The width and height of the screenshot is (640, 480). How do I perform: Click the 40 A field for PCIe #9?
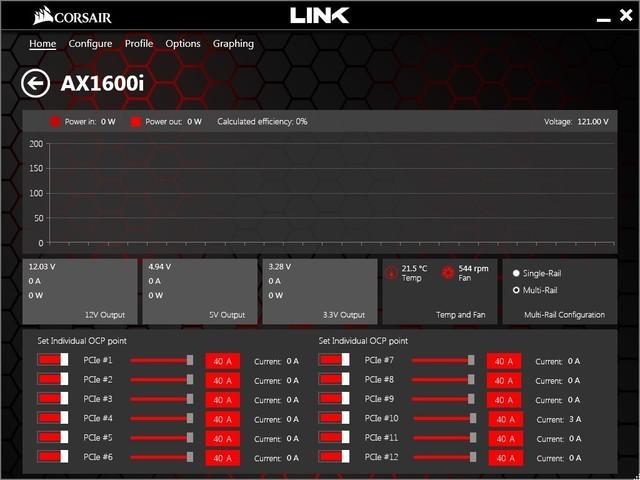504,400
